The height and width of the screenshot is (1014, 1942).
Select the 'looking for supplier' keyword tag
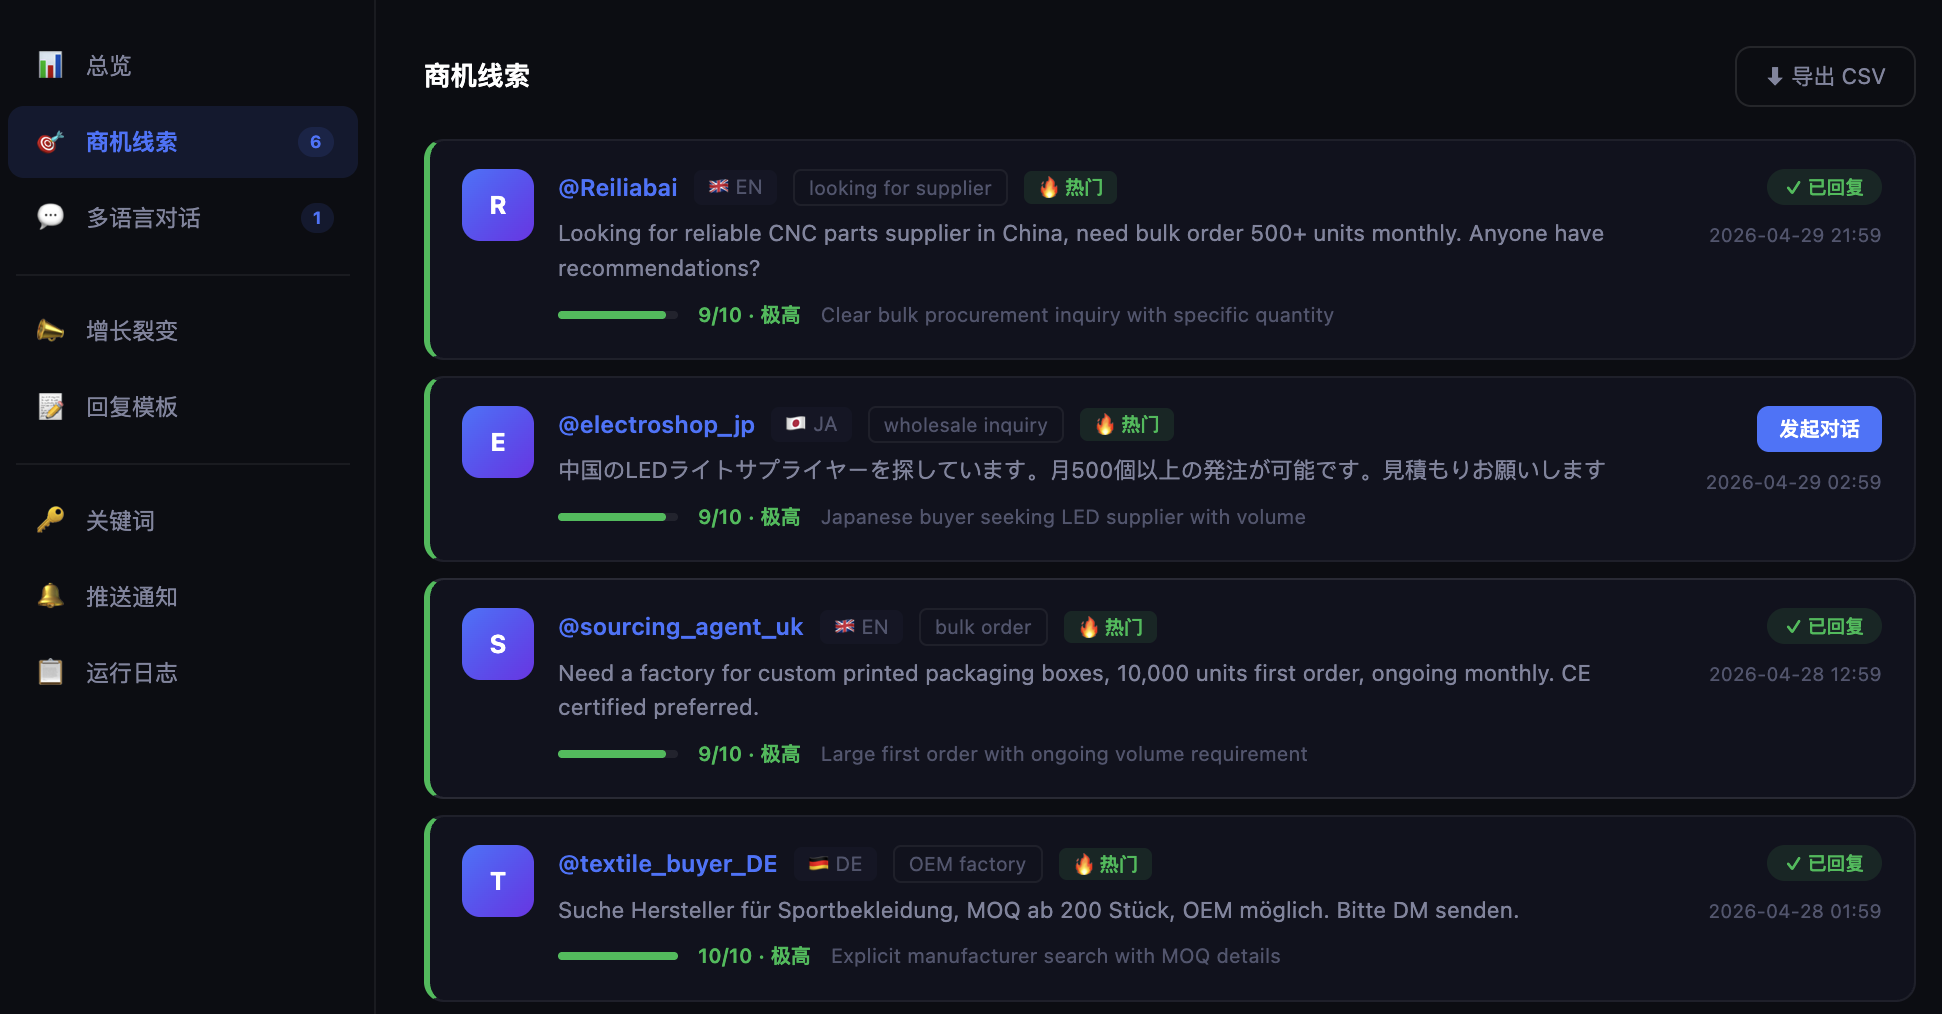(x=900, y=188)
